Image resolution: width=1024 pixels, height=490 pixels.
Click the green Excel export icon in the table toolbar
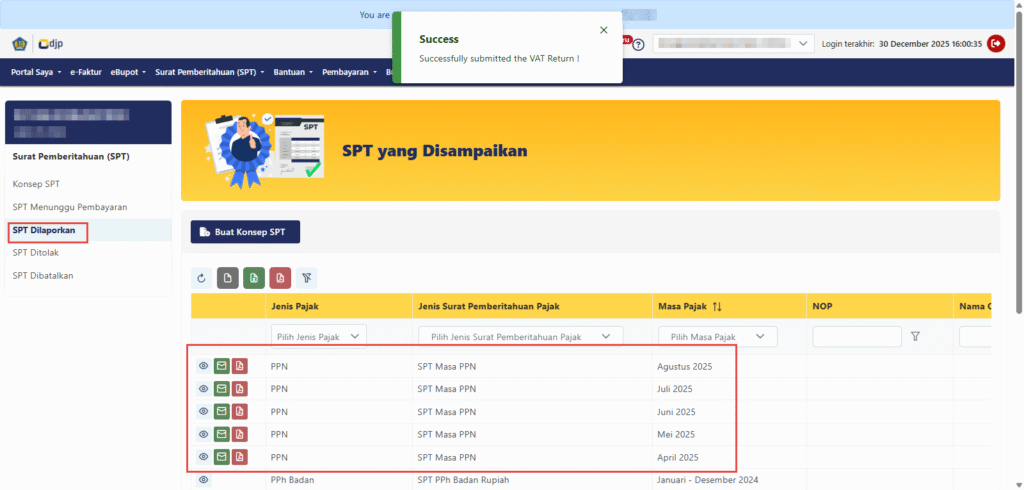255,278
